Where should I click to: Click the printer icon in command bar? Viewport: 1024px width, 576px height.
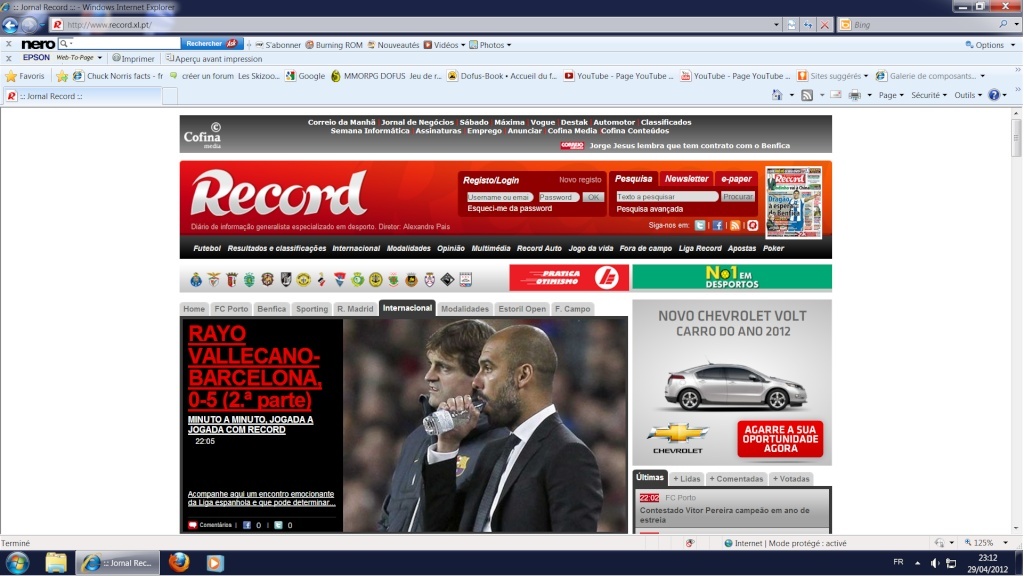point(854,95)
